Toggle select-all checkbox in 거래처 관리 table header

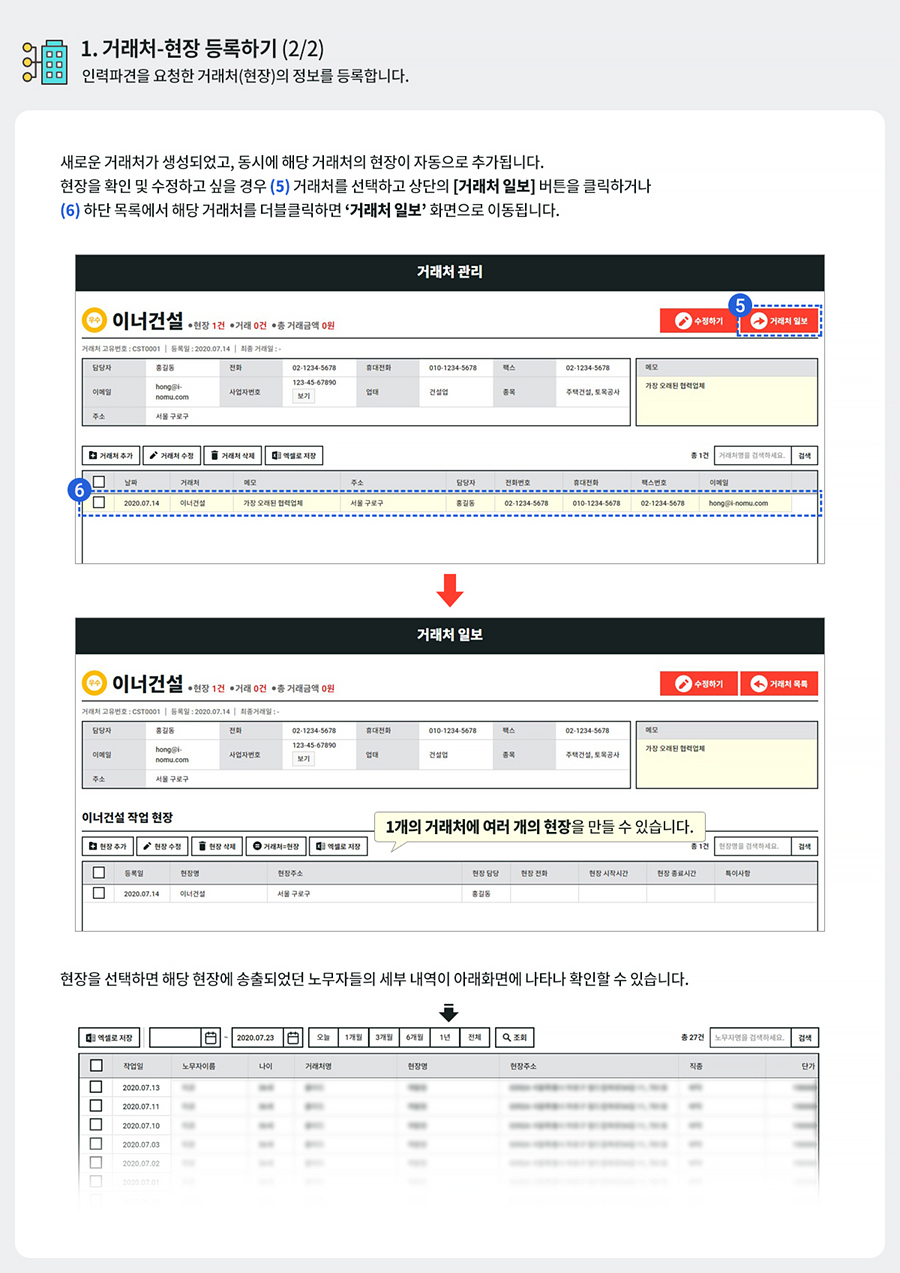coord(98,481)
